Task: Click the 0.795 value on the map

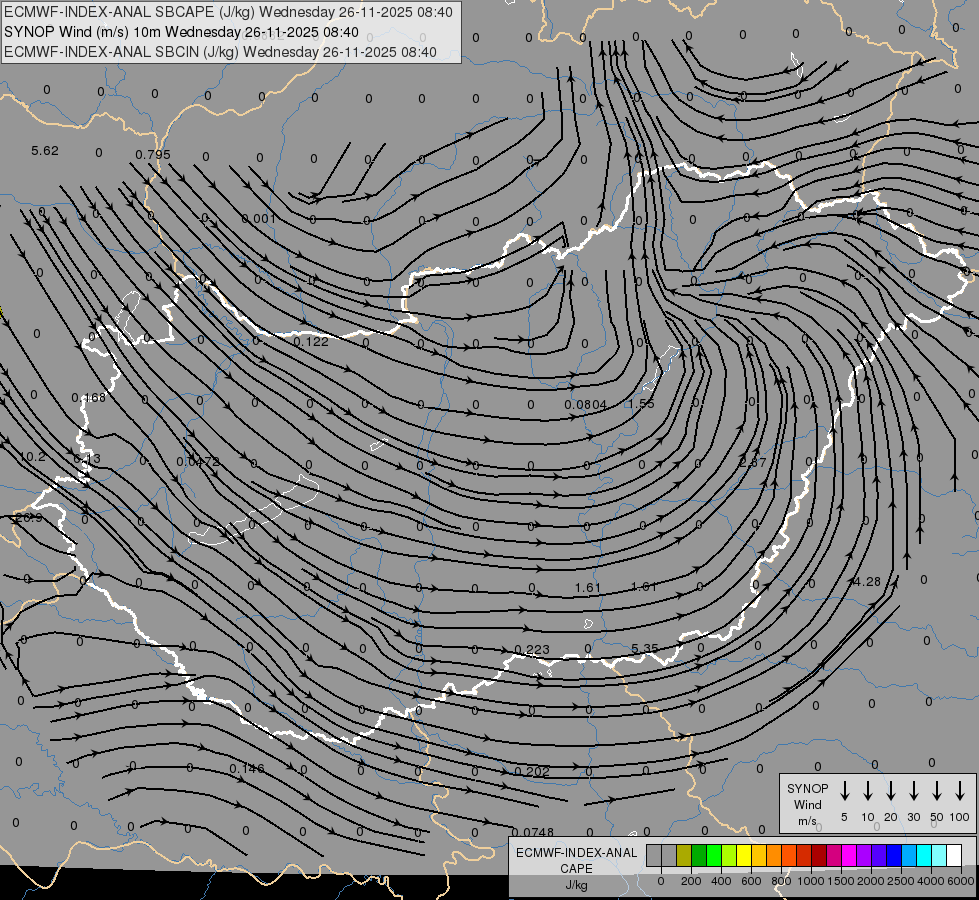Action: click(x=153, y=154)
